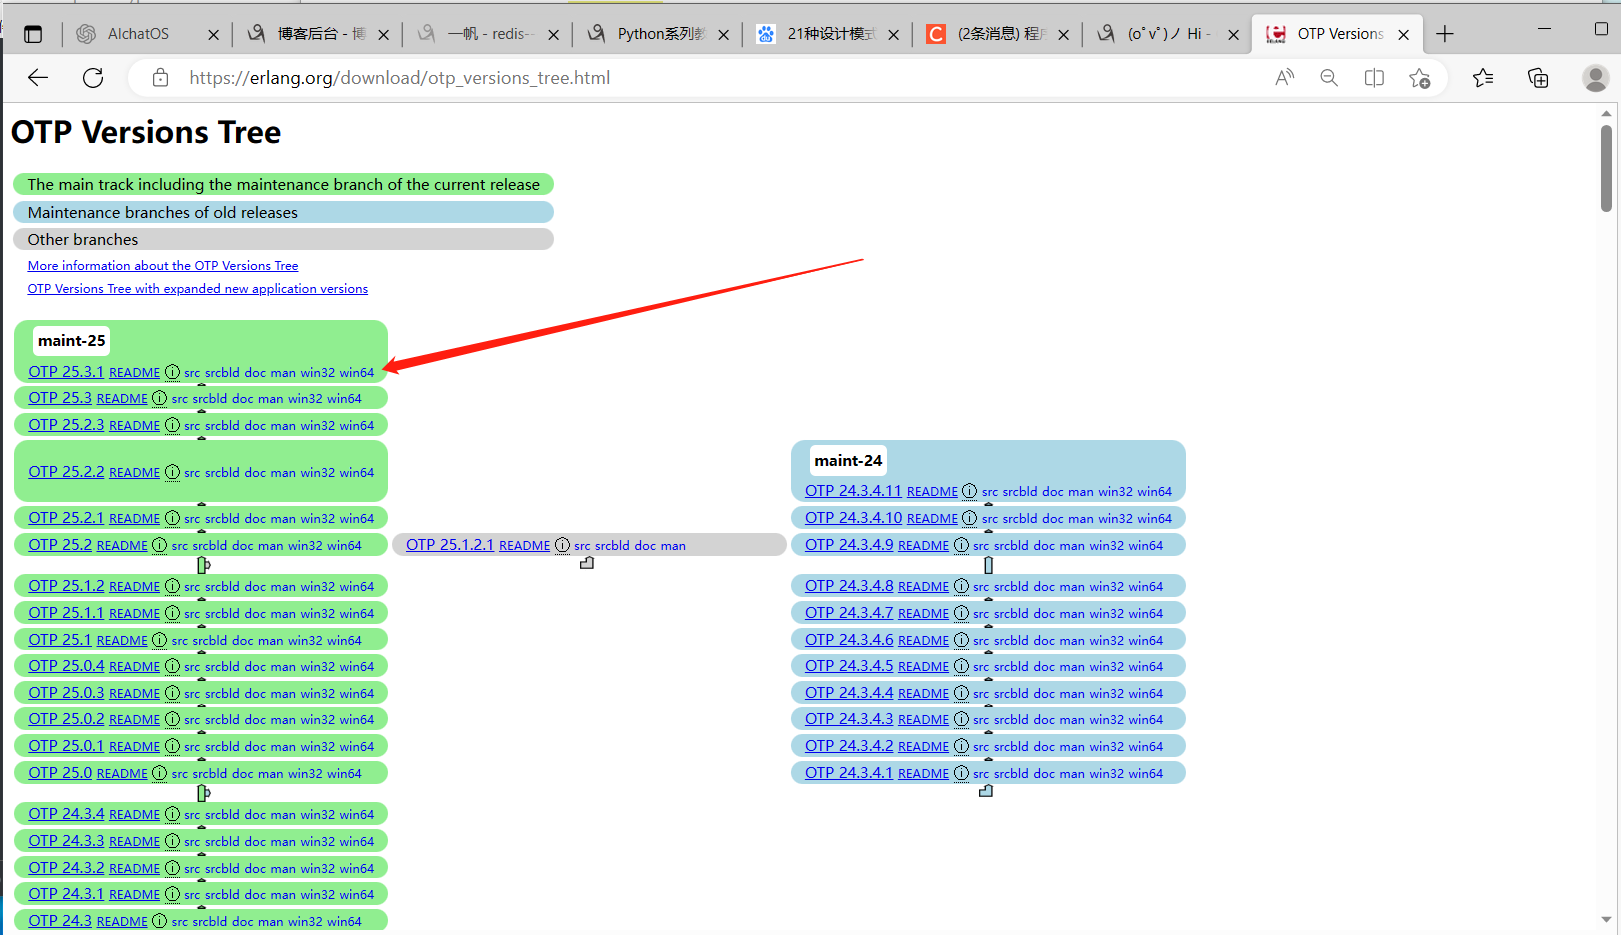Open README for OTP 25.1.2.1

click(x=524, y=545)
